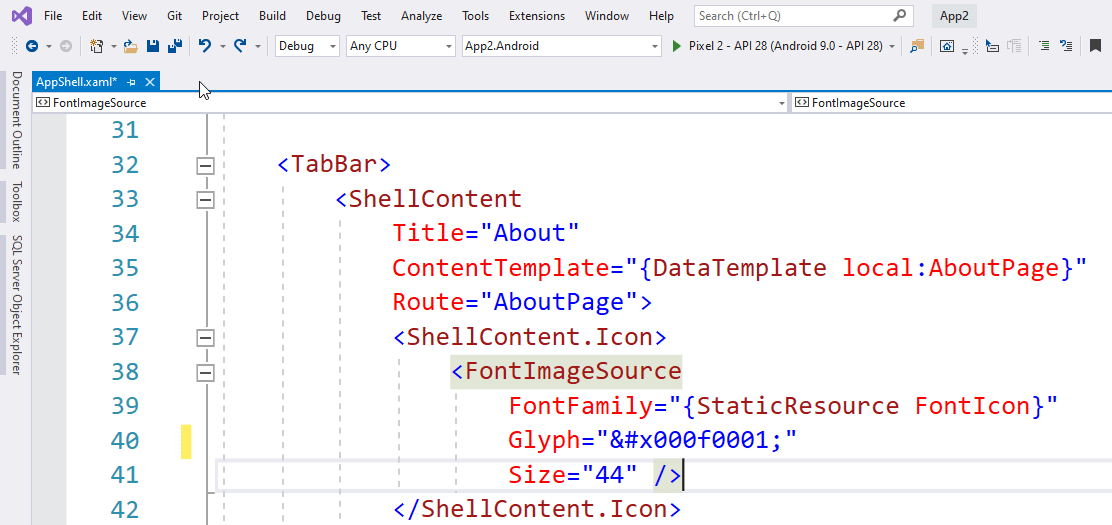Open the Document Outline side panel
This screenshot has height=525, width=1112.
[x=16, y=119]
